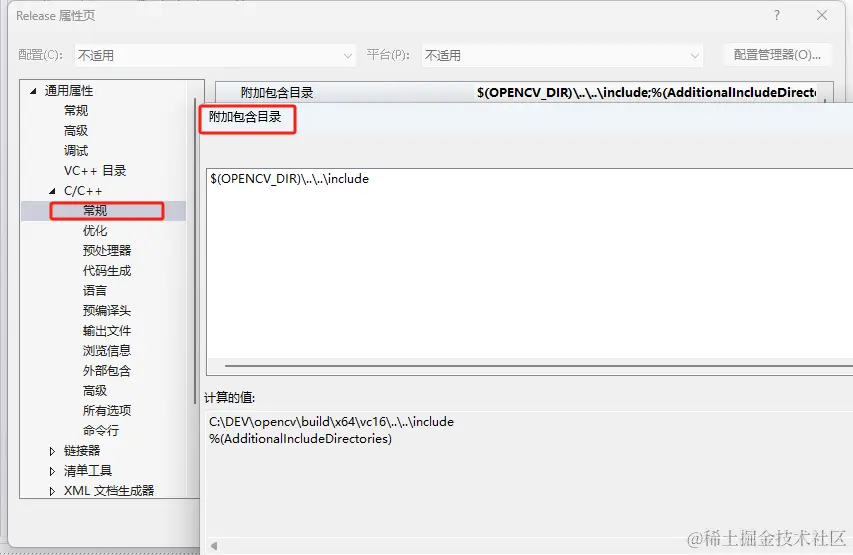Open the 平台(P) dropdown

pyautogui.click(x=562, y=56)
